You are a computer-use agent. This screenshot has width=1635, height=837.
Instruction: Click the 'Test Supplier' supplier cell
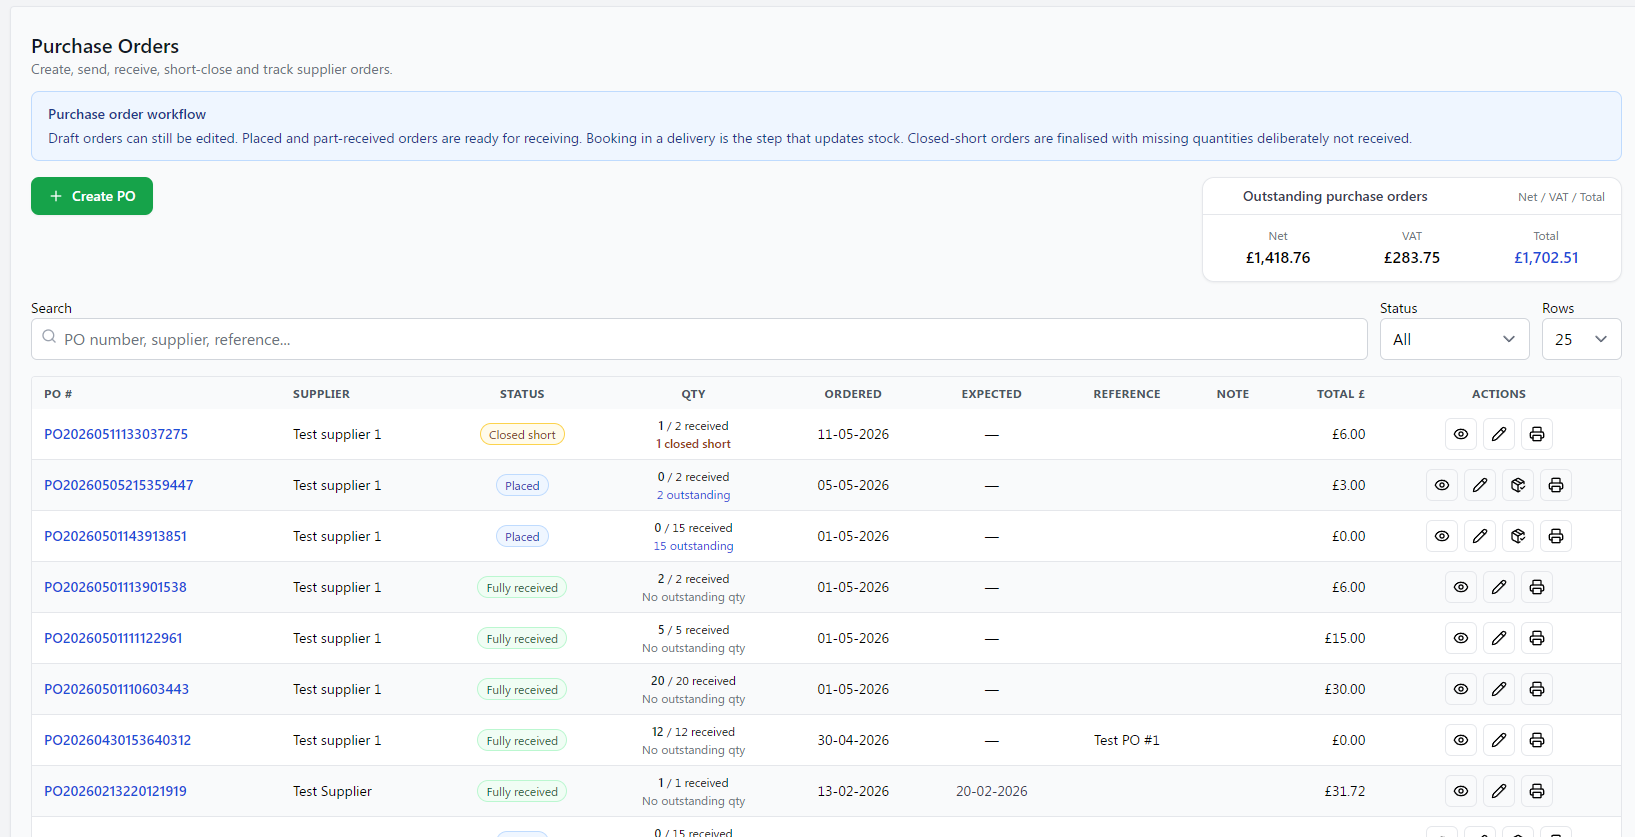pyautogui.click(x=332, y=791)
